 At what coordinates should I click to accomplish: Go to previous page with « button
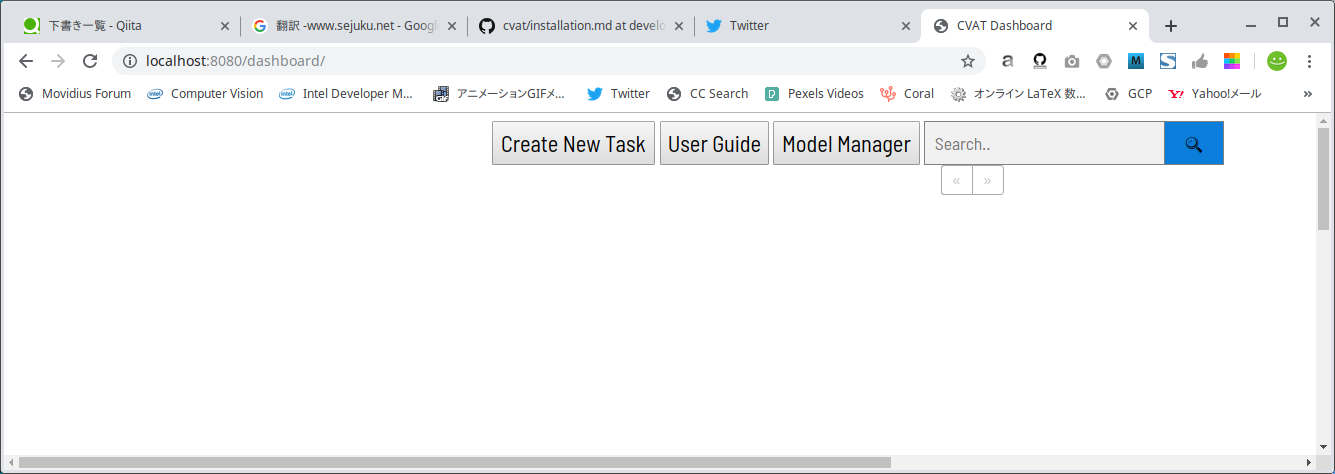957,180
